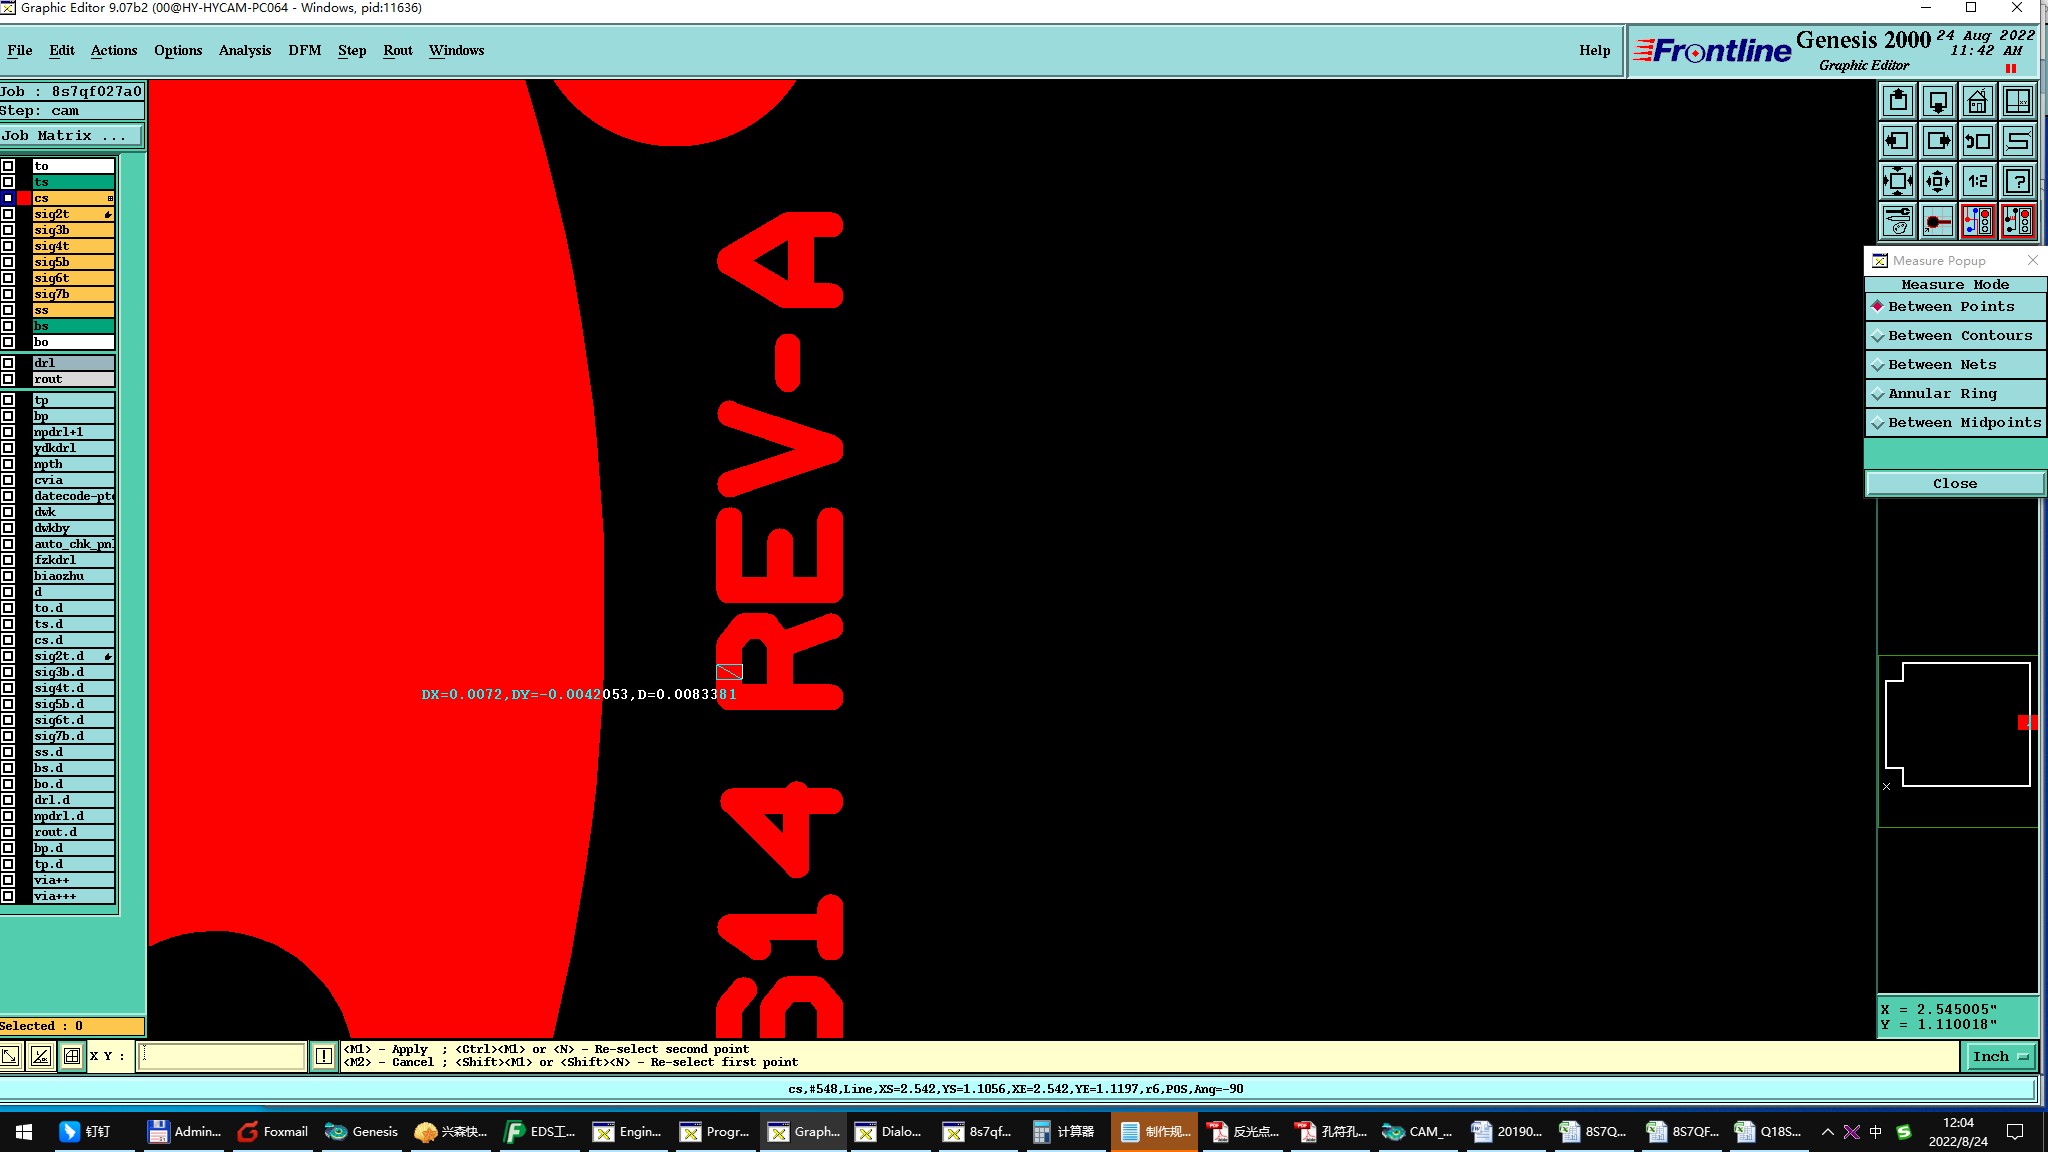
Task: Click the XY window layout icon
Action: [x=2018, y=101]
